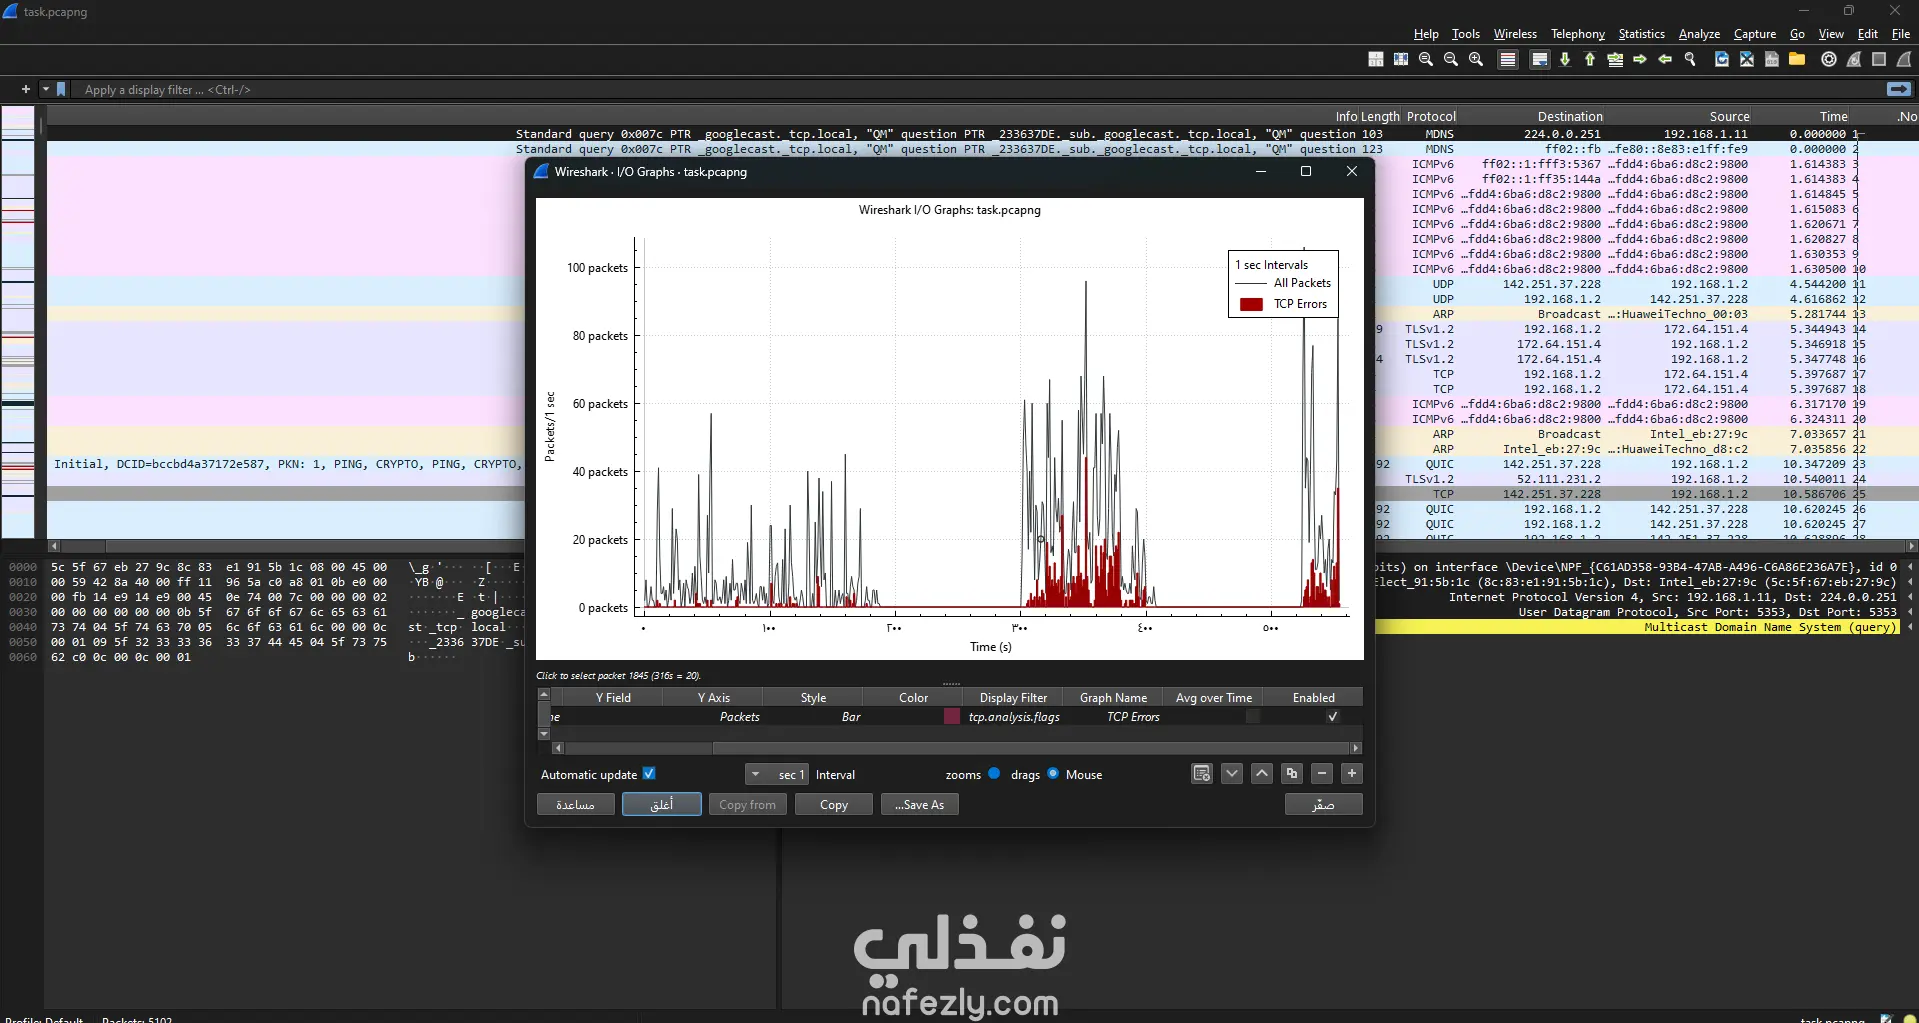The image size is (1919, 1023).
Task: Zoom in the main window text
Action: pos(1476,60)
